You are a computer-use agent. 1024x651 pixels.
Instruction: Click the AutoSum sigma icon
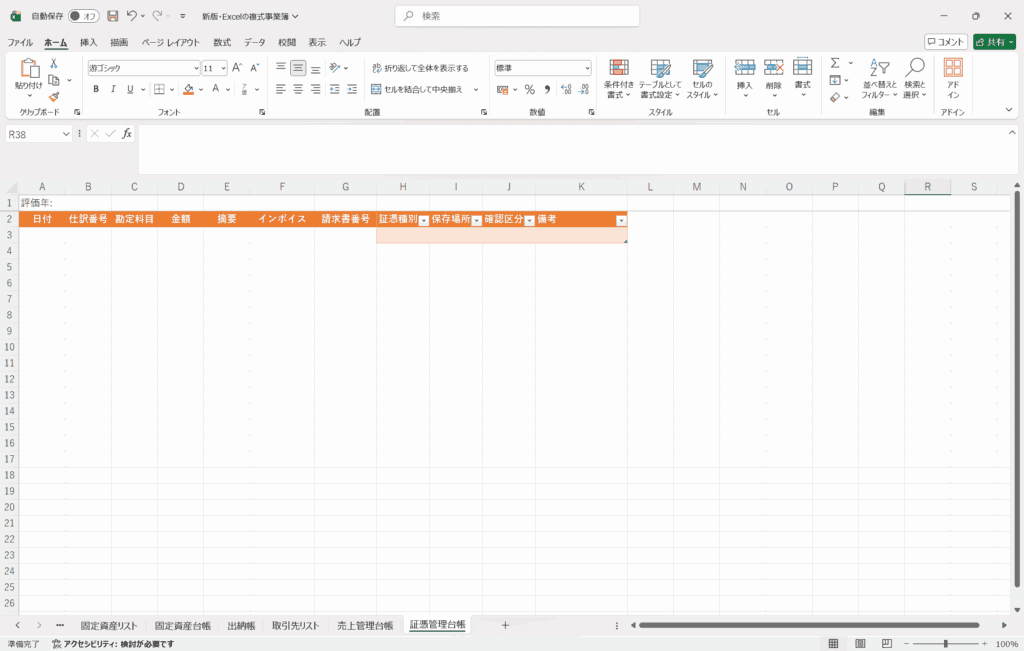click(835, 63)
